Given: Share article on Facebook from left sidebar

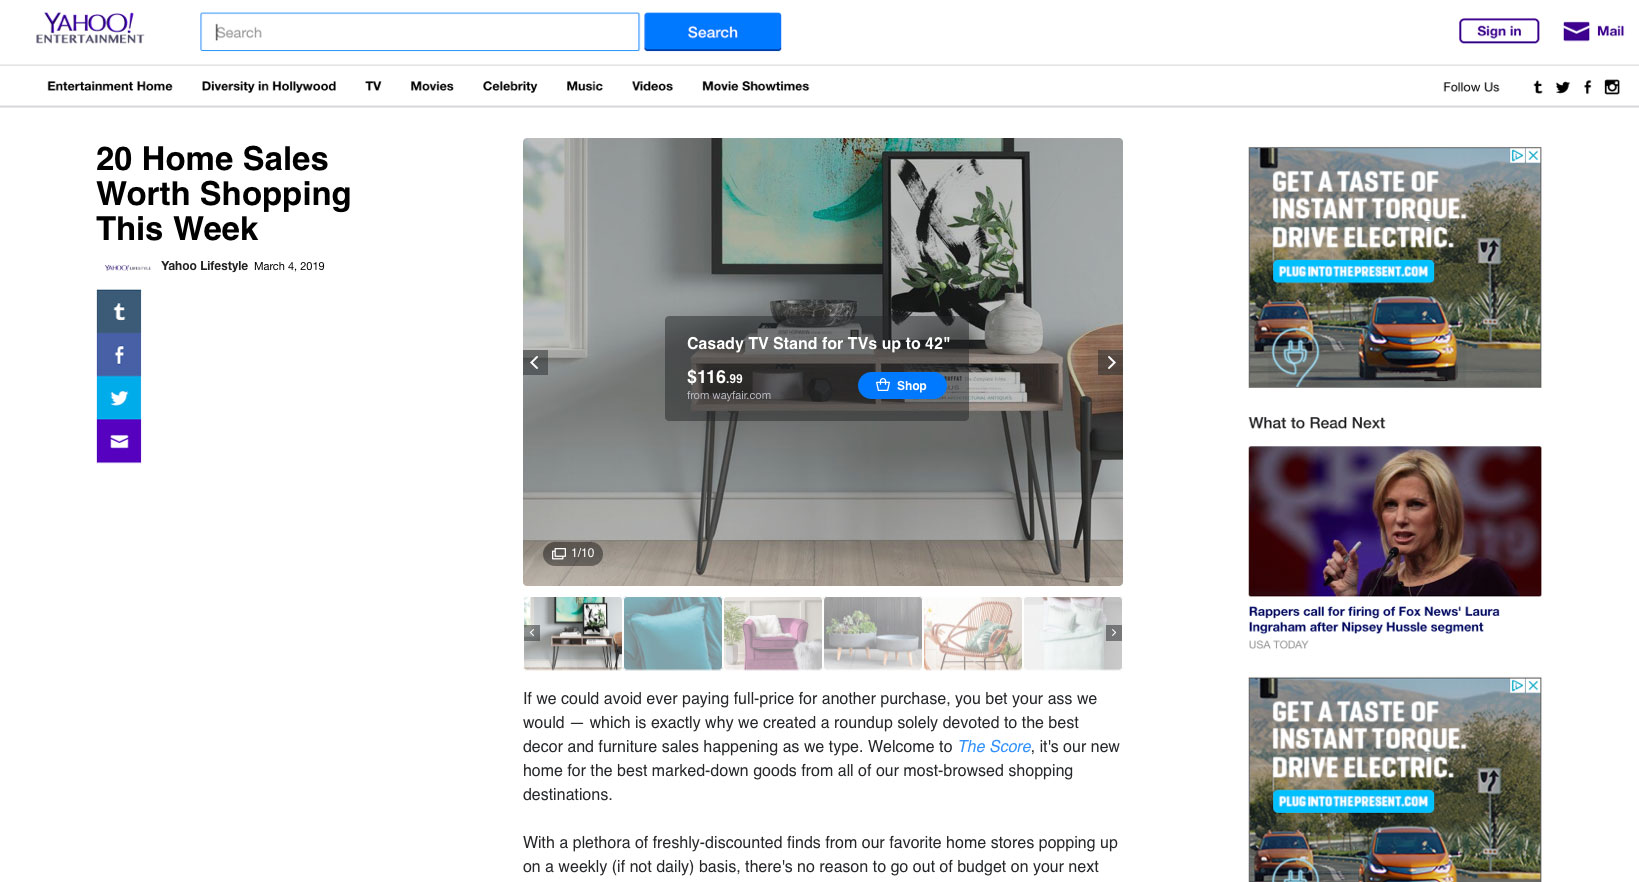Looking at the screenshot, I should click(119, 355).
